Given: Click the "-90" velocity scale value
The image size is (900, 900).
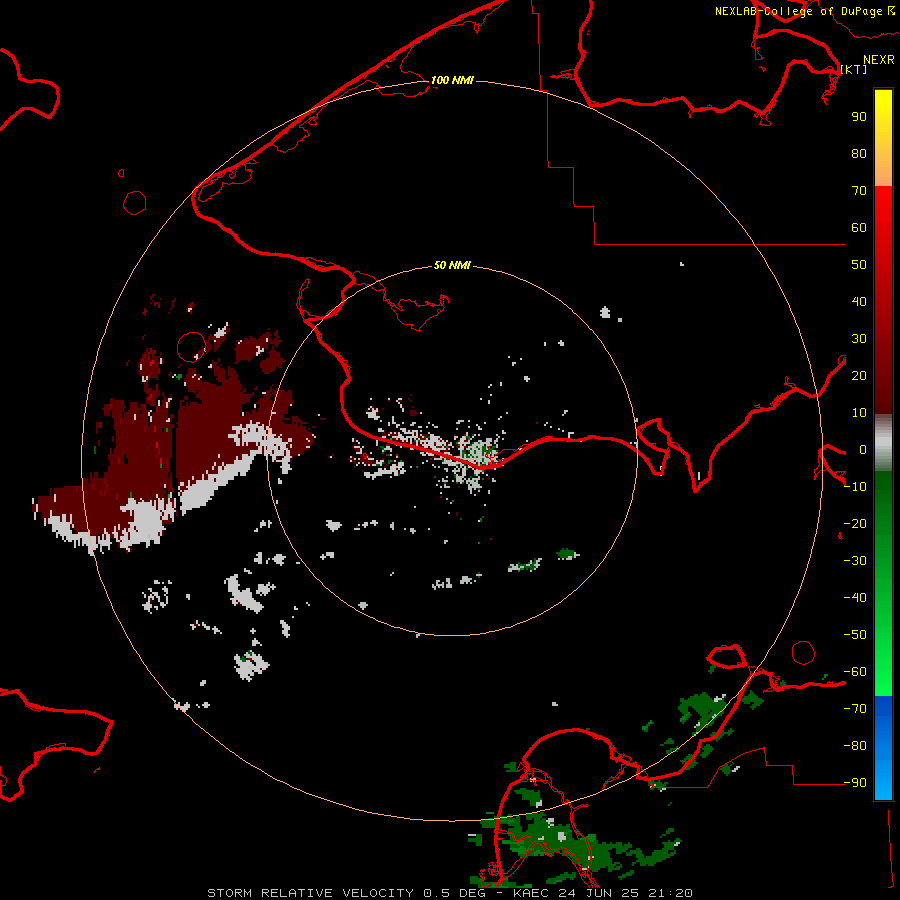Looking at the screenshot, I should tap(855, 783).
